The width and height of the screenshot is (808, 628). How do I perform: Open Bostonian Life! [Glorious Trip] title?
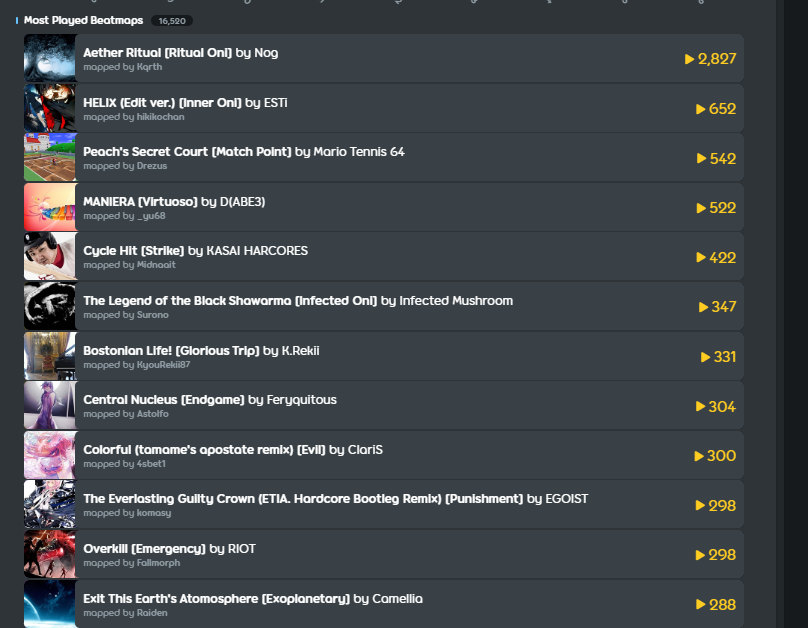(x=171, y=350)
